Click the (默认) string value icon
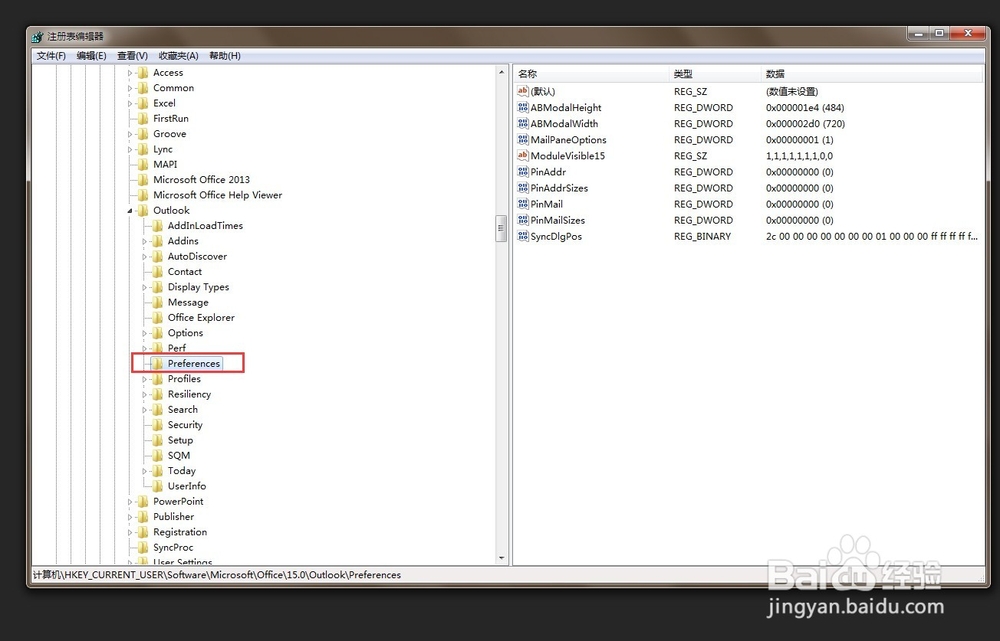Screen dimensions: 1000x641 pos(523,91)
